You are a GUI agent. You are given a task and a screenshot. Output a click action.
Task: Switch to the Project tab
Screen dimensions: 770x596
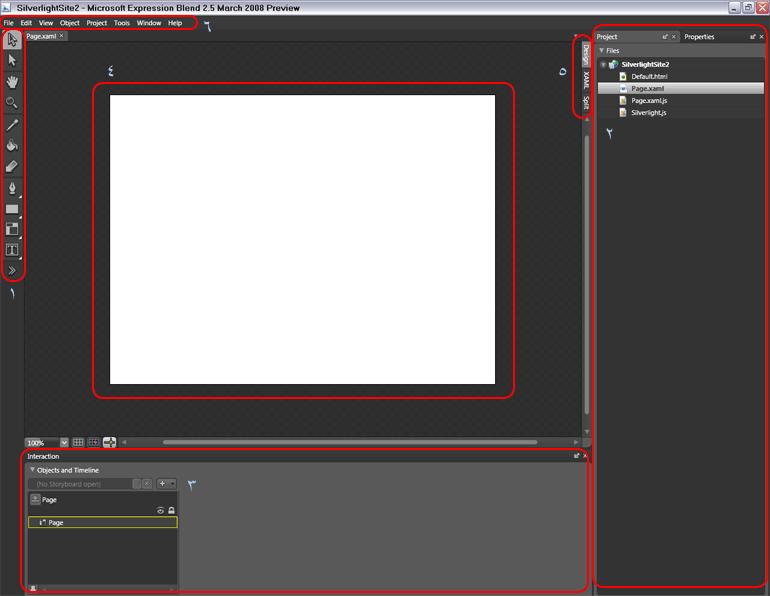[x=607, y=37]
